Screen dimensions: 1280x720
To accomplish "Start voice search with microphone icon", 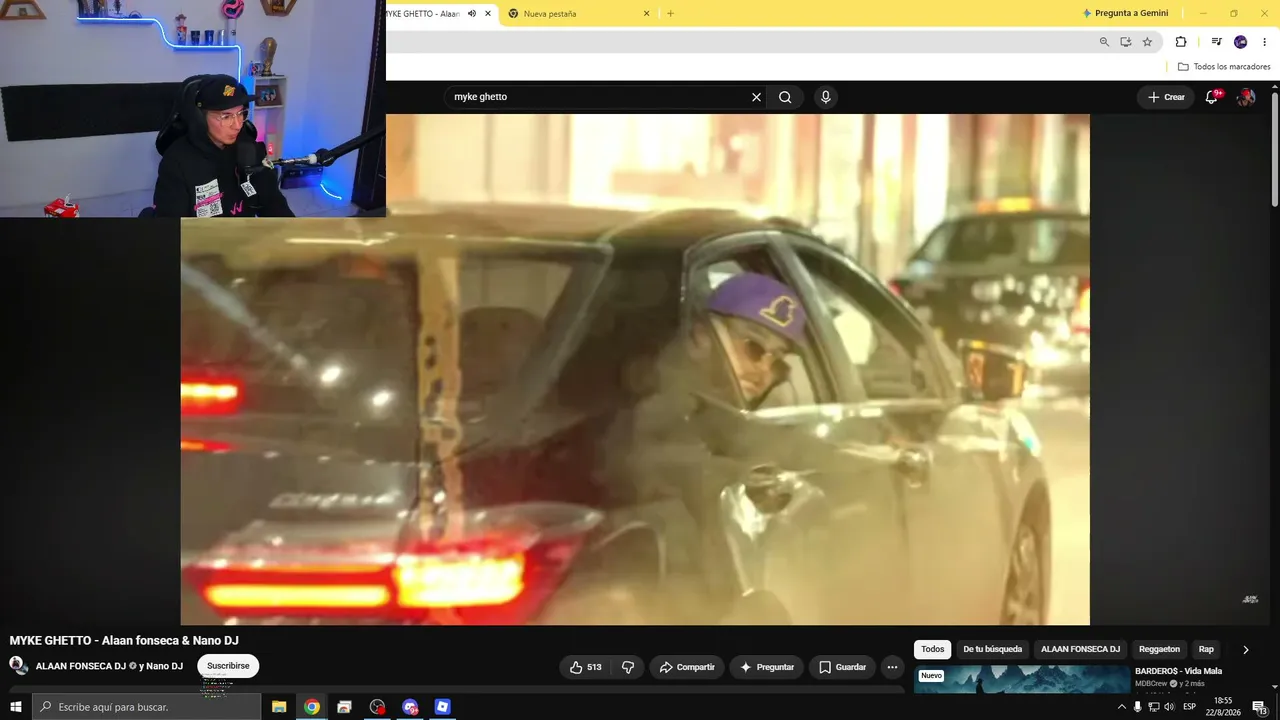I will [825, 97].
